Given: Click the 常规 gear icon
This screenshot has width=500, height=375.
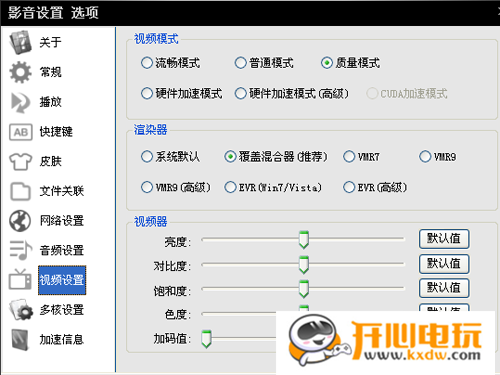Looking at the screenshot, I should (20, 72).
